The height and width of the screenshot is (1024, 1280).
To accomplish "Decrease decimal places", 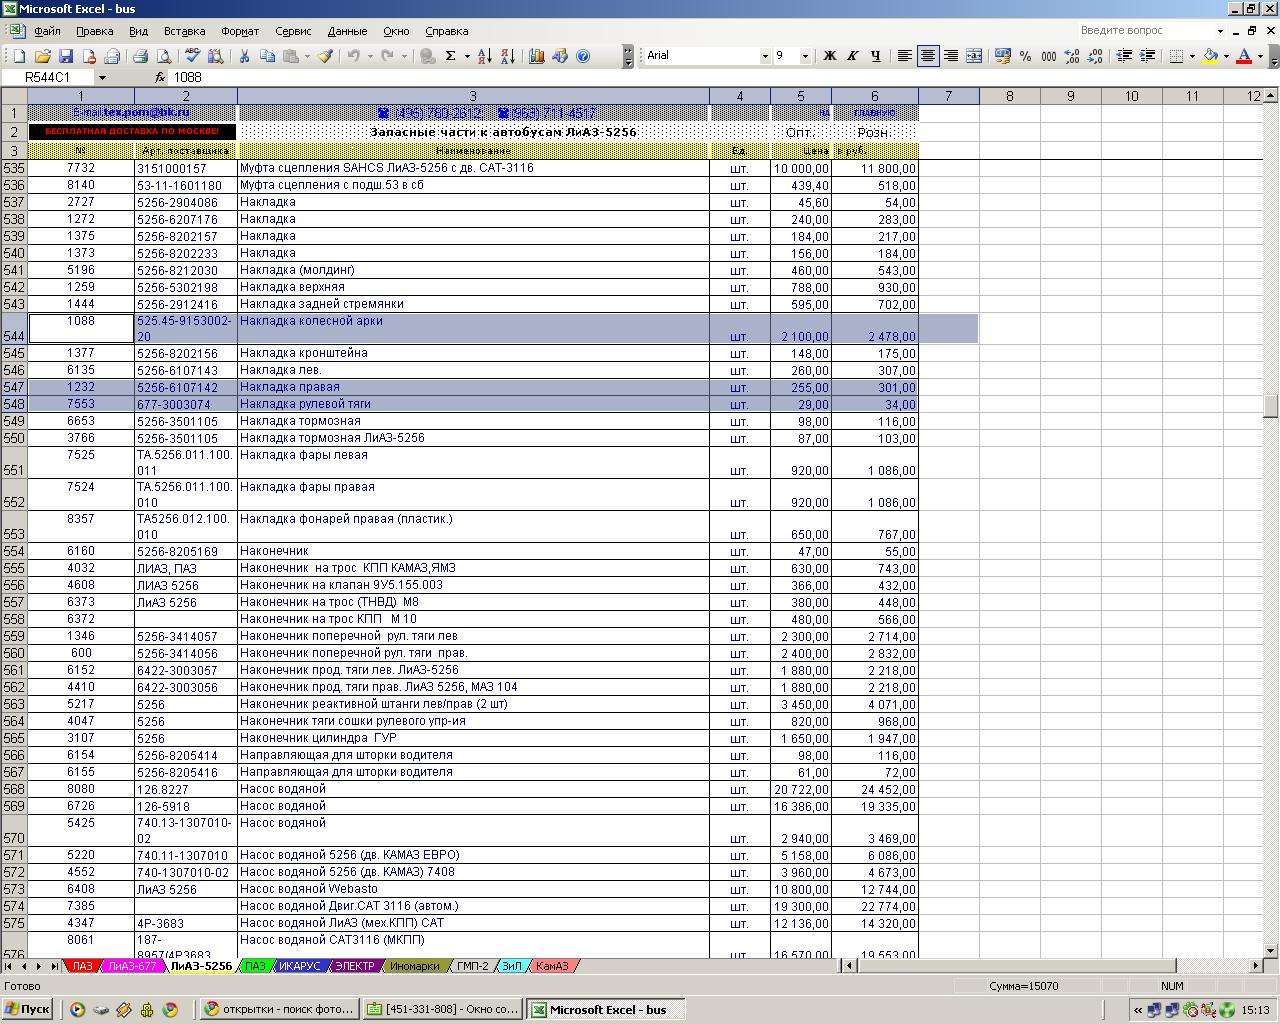I will pyautogui.click(x=1094, y=56).
